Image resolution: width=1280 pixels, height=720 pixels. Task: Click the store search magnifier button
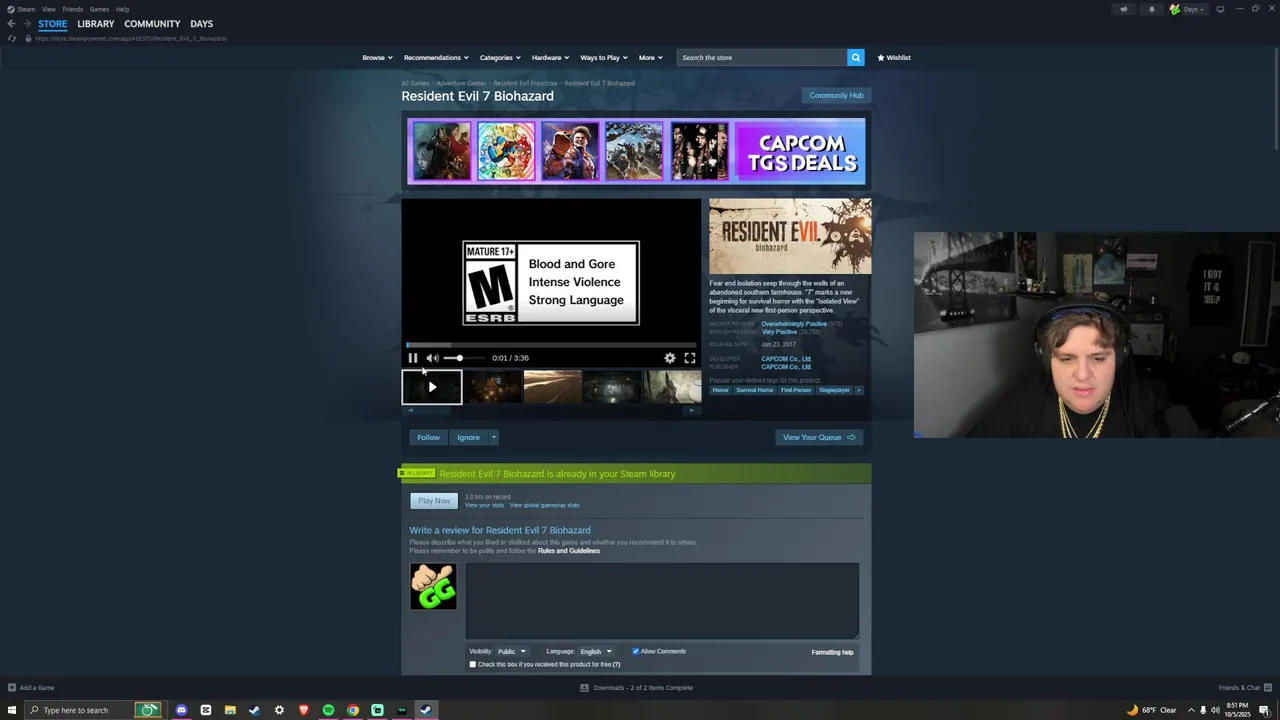pos(856,57)
